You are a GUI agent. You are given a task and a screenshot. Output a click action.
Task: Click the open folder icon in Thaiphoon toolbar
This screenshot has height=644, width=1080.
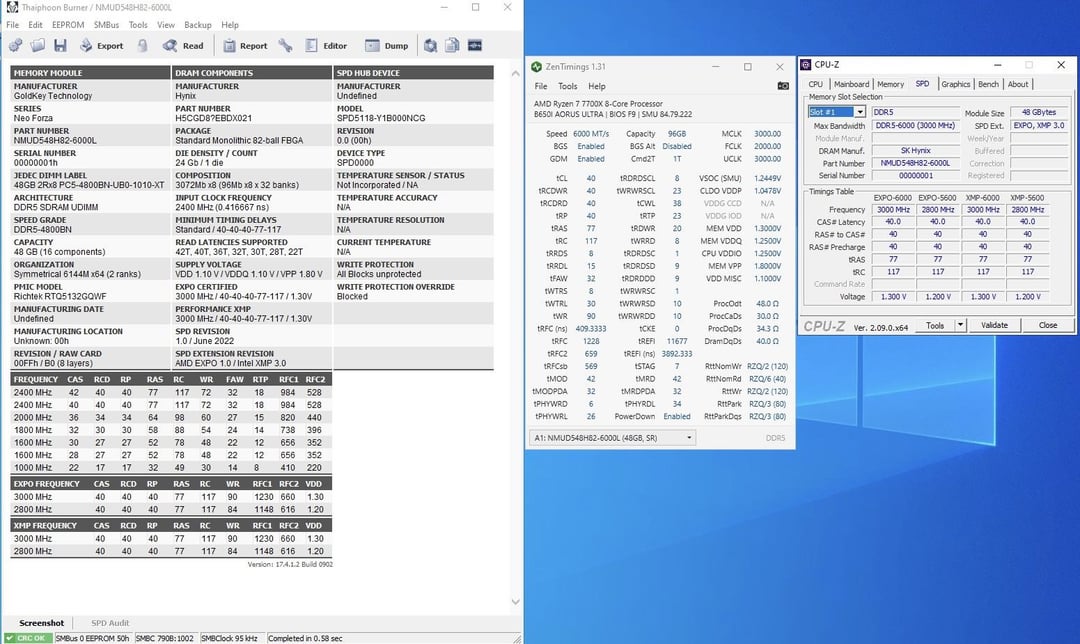[38, 45]
